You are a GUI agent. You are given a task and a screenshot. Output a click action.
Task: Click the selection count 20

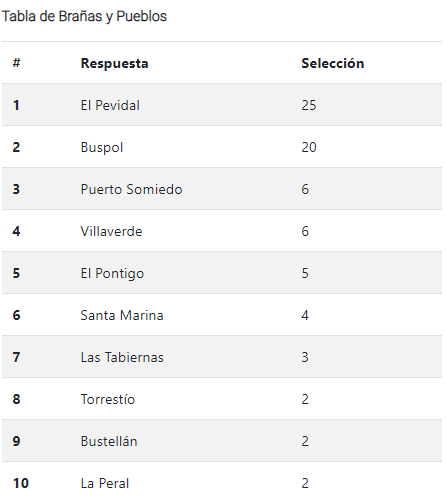click(309, 147)
